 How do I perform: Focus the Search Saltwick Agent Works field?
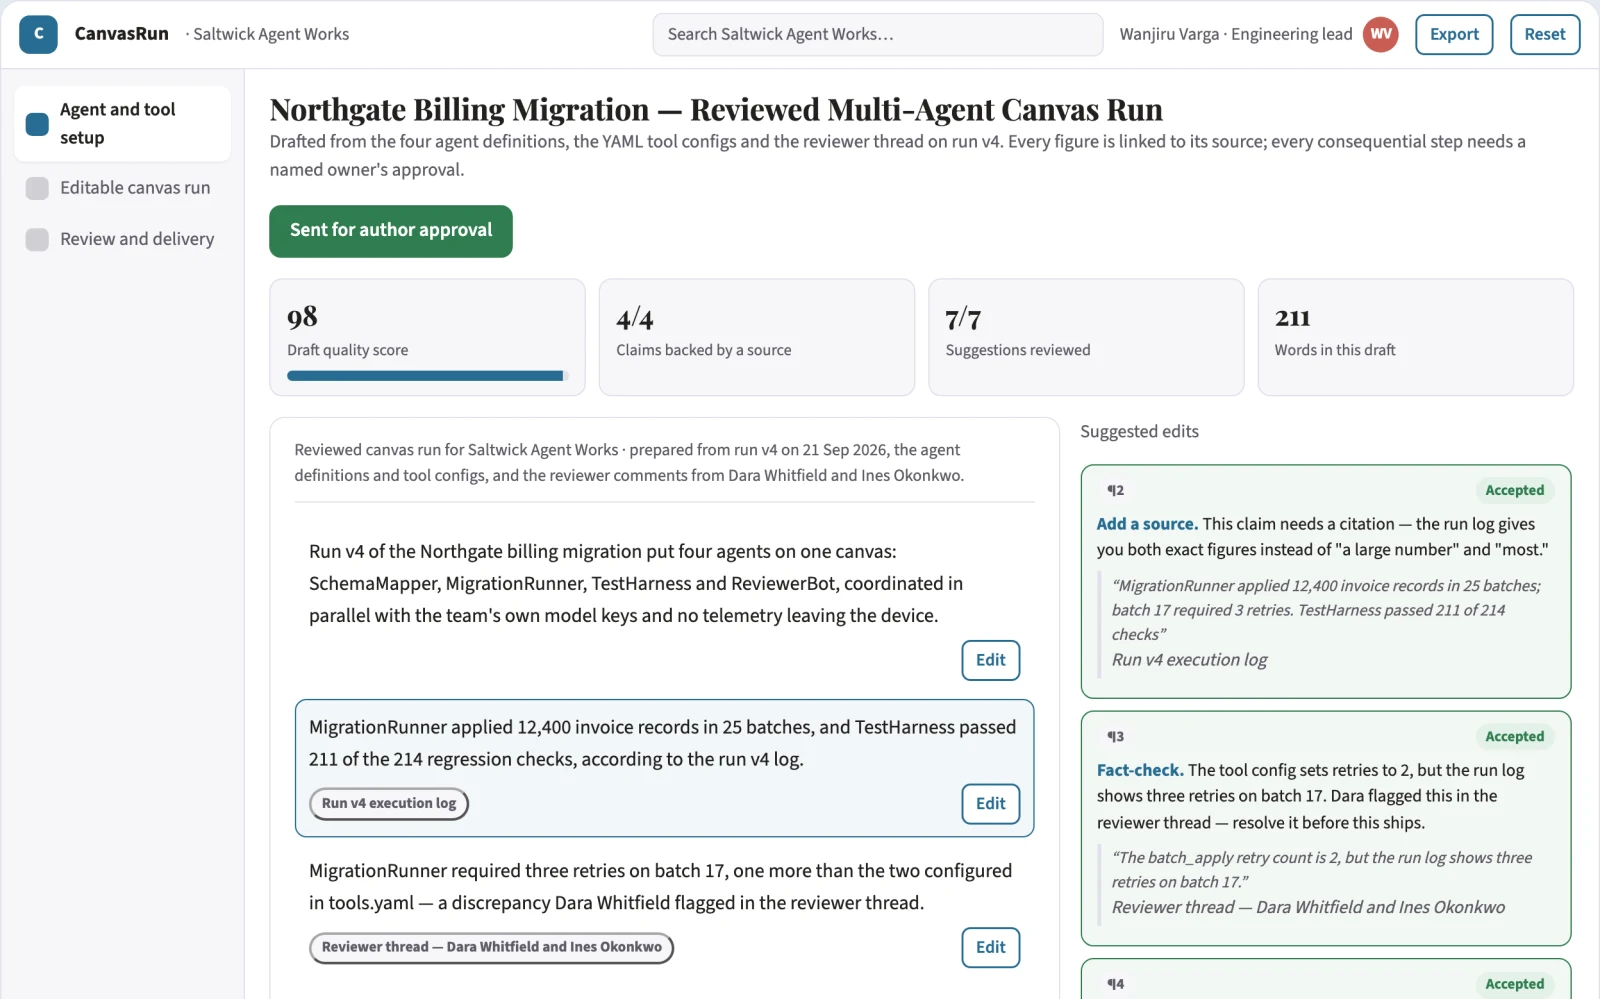pos(878,34)
